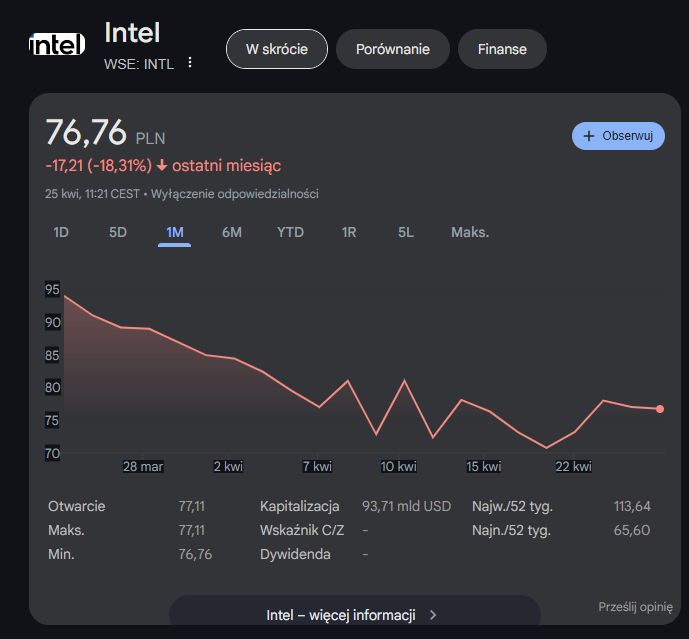Select the 1D time range
The image size is (689, 639).
coord(61,232)
